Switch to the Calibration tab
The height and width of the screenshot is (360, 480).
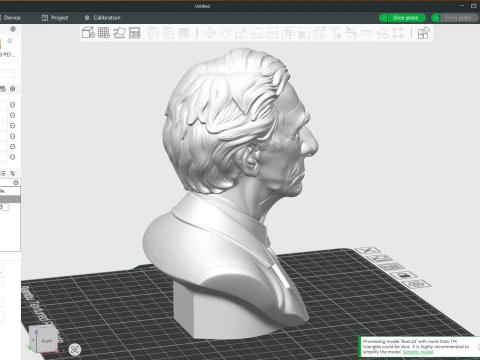pos(103,18)
